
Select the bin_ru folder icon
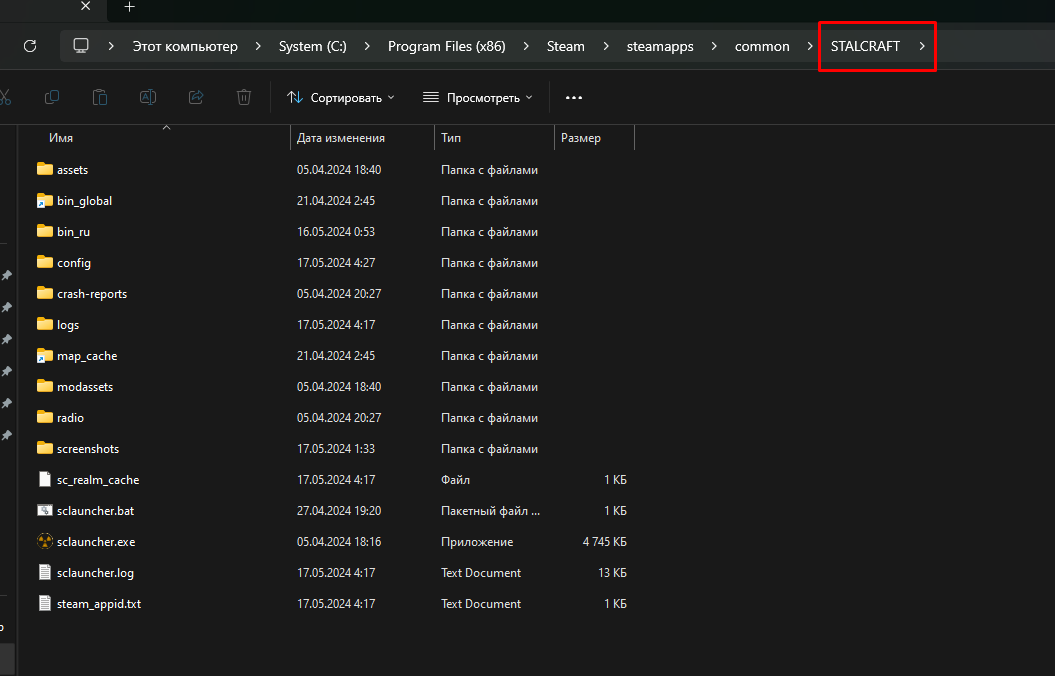click(44, 231)
